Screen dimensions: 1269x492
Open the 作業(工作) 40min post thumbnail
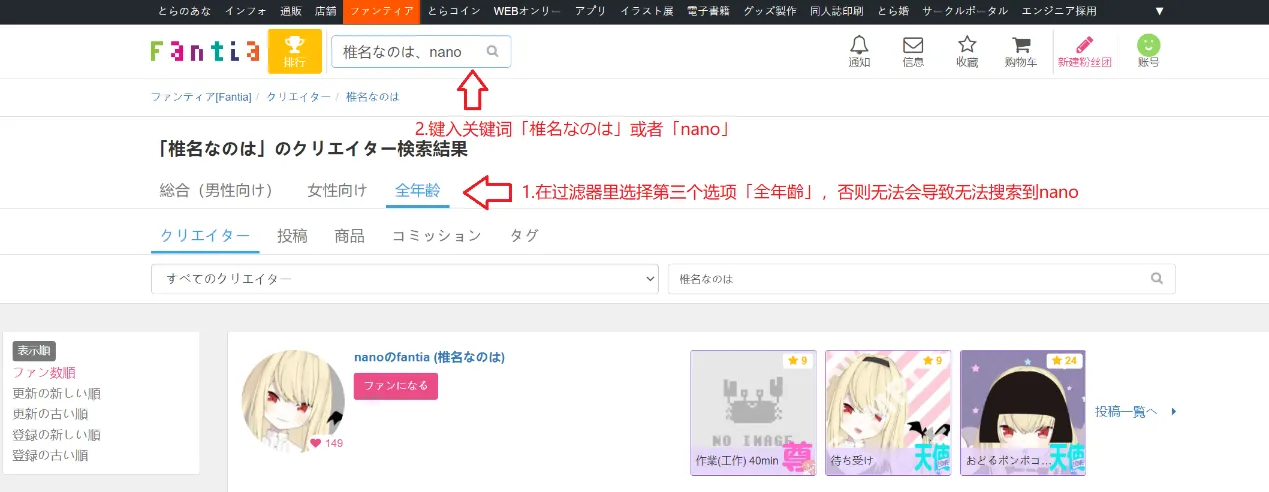point(753,413)
